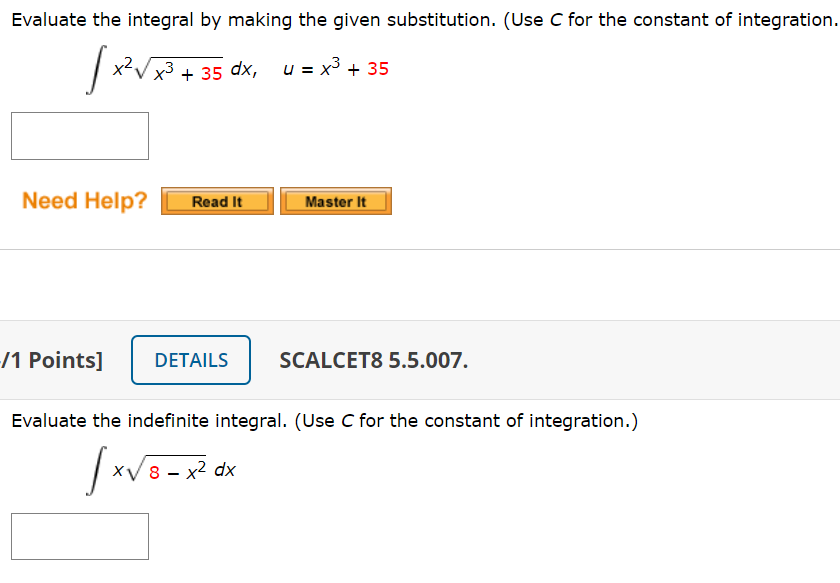Focus the answer box under the substitution integral
The image size is (840, 583).
(x=80, y=136)
